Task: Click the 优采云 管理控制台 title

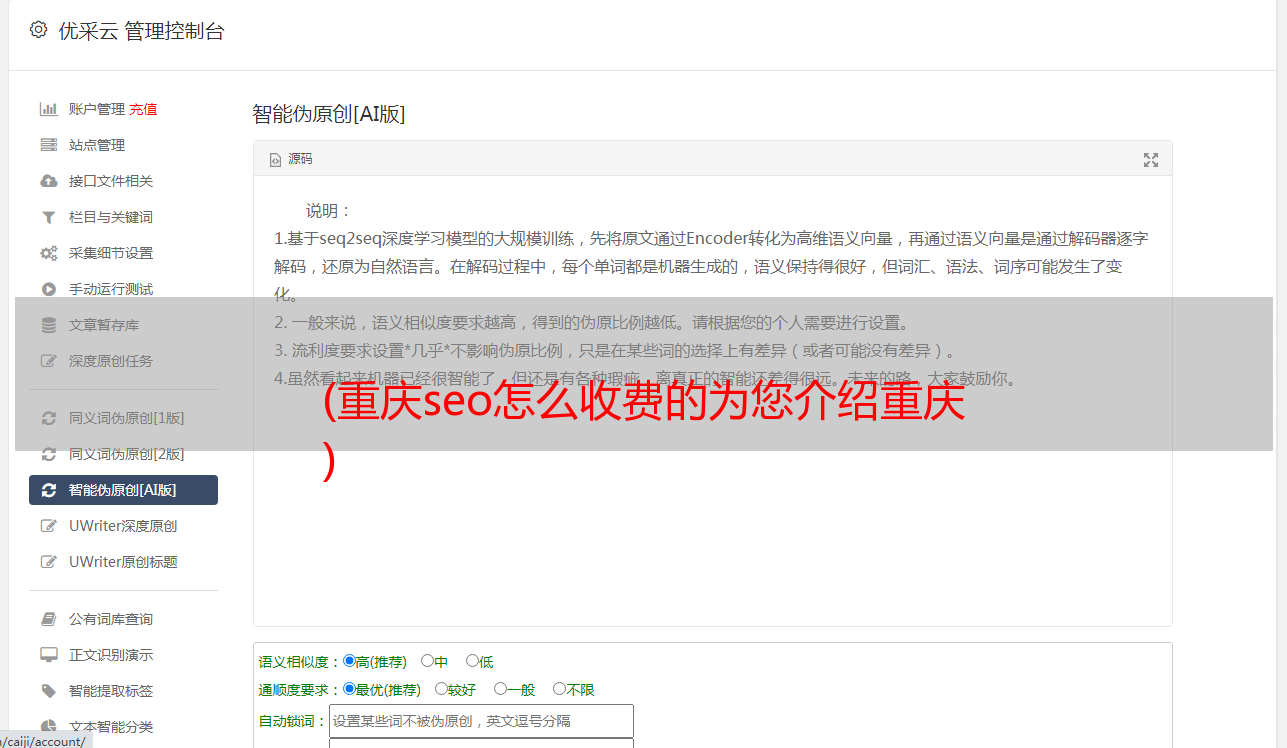Action: (141, 31)
